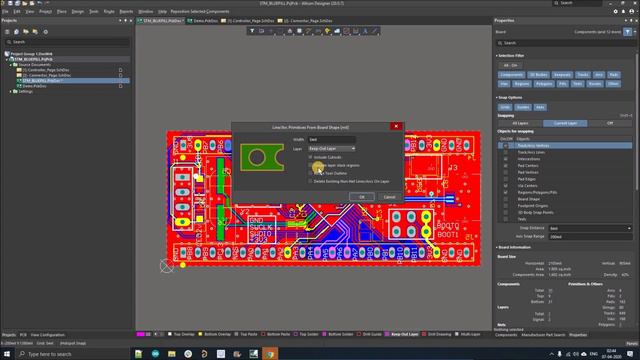This screenshot has width=640, height=360.
Task: Pick the Place Component tool in Active Bar
Action: point(299,31)
